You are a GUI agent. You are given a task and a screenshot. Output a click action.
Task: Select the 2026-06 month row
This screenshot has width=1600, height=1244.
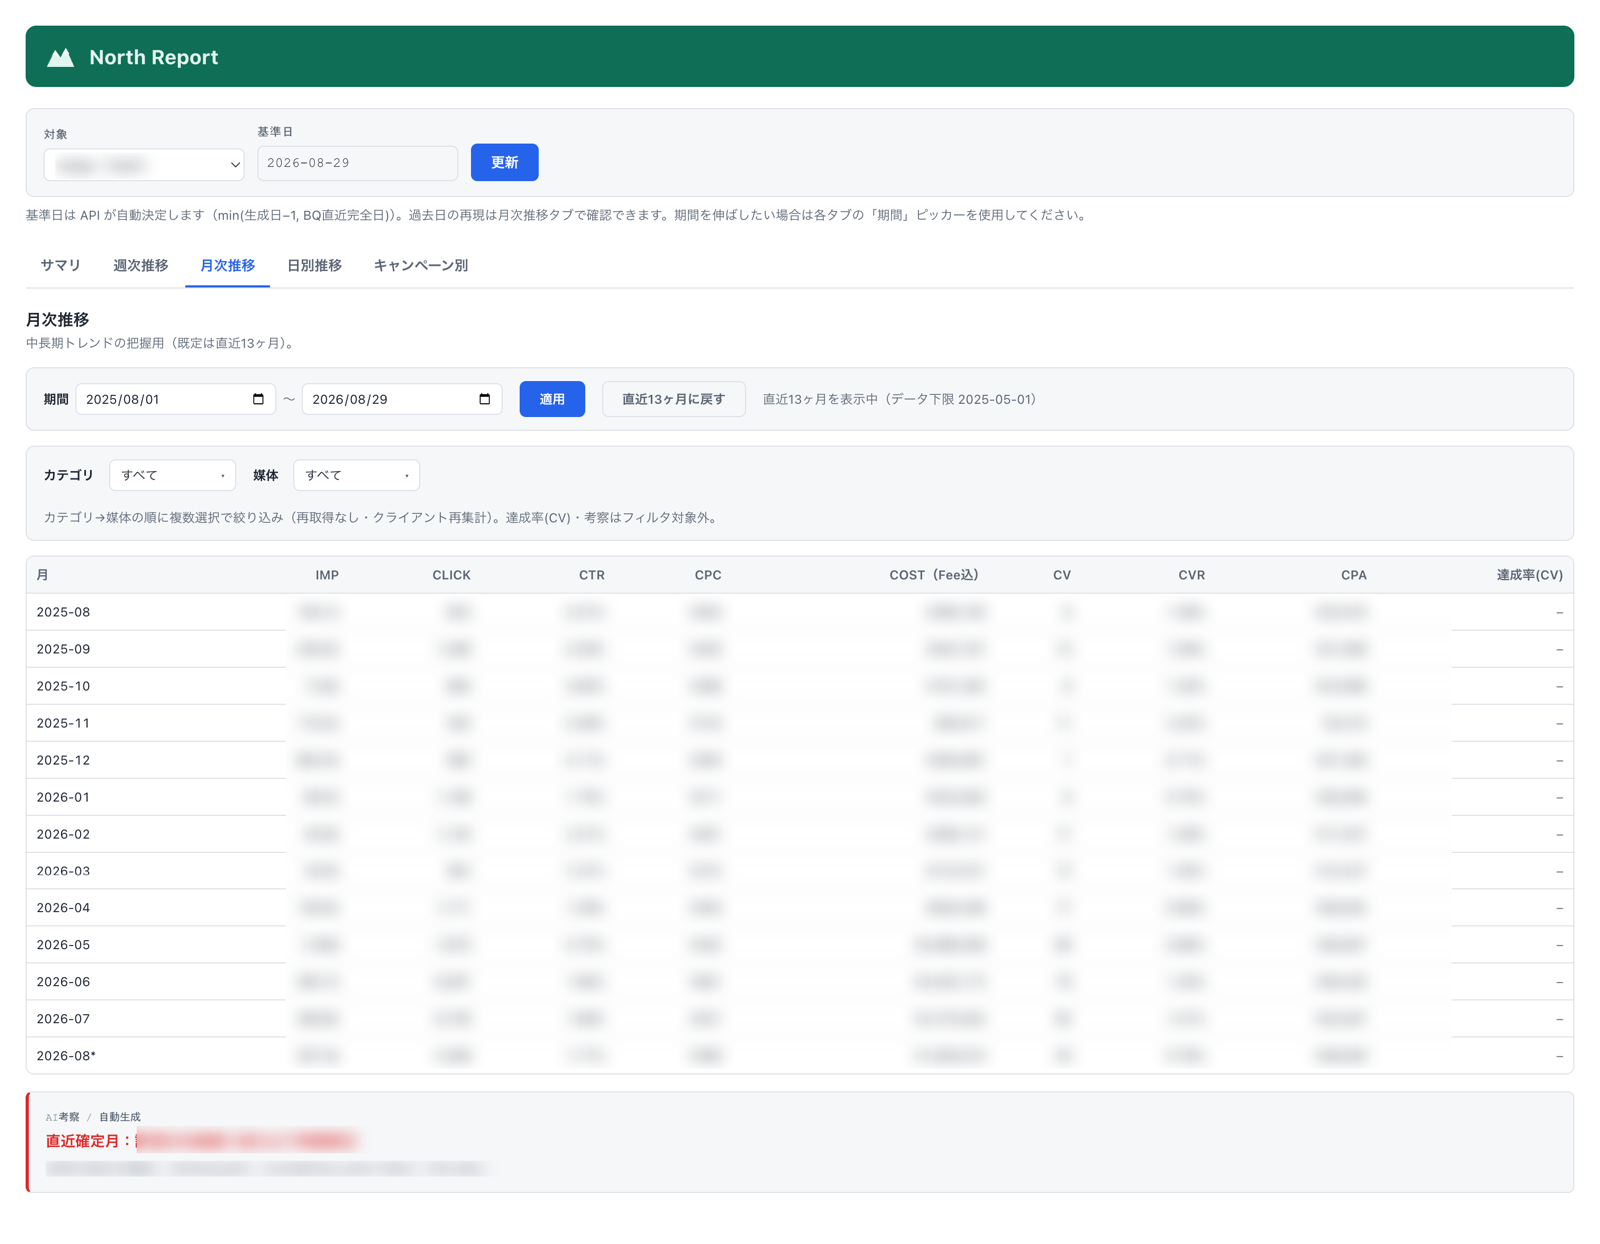tap(800, 982)
